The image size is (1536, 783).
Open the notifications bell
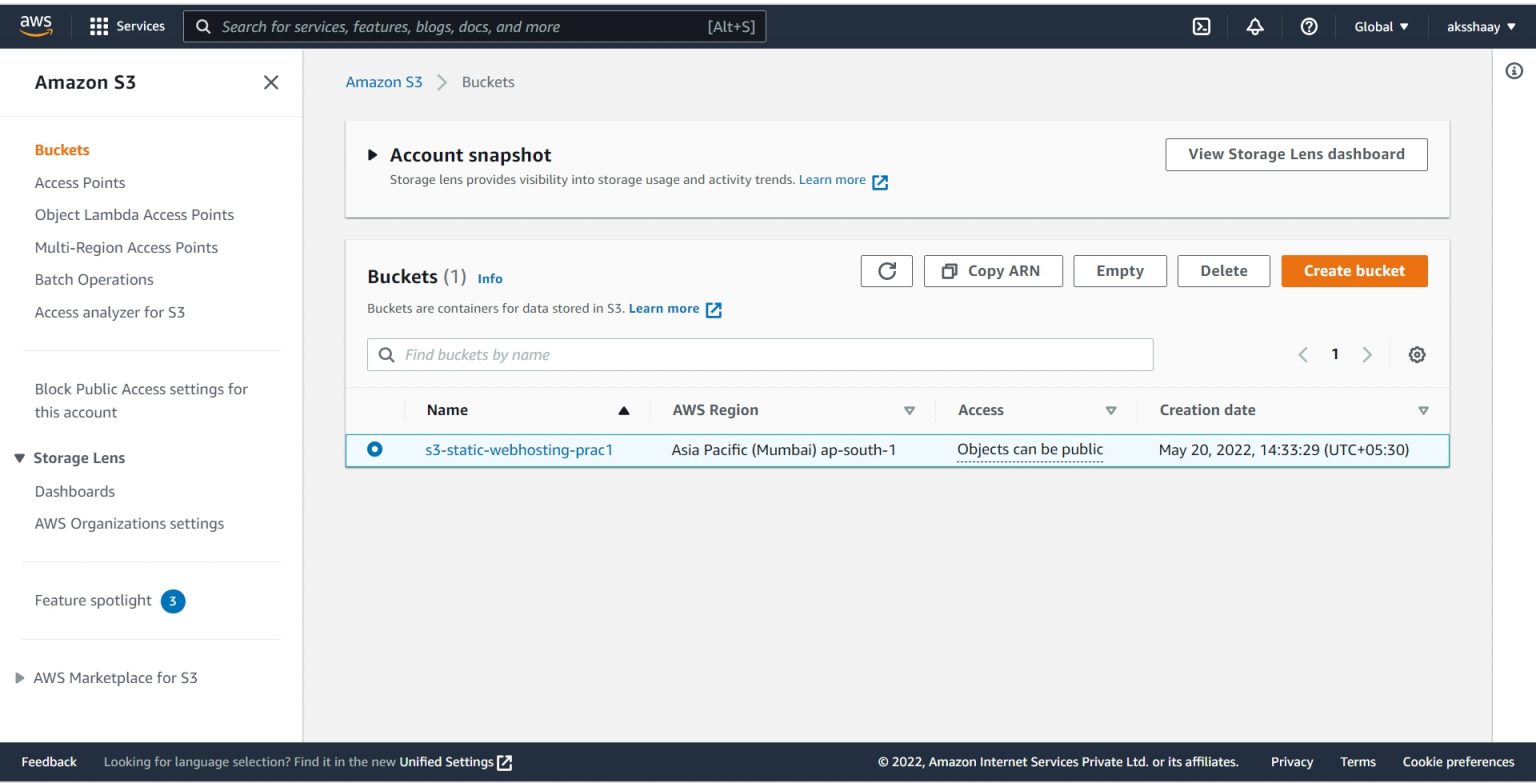(x=1255, y=26)
